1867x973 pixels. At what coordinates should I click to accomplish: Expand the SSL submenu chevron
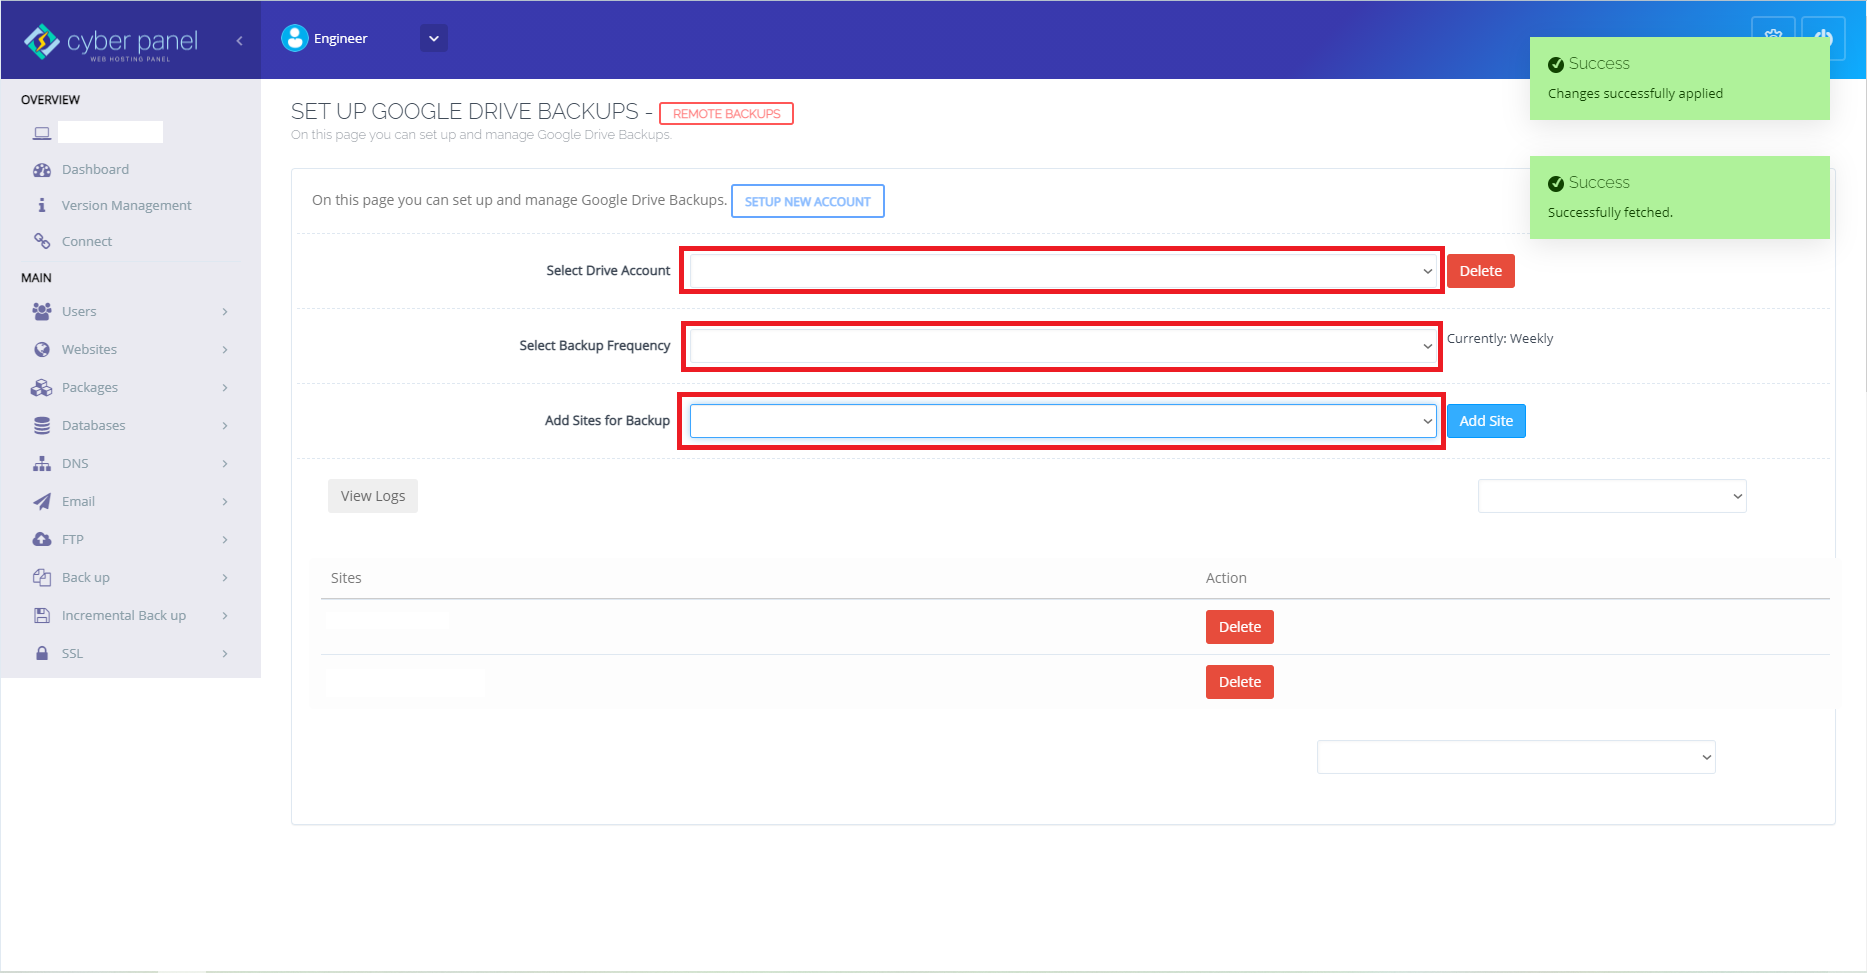(x=225, y=653)
